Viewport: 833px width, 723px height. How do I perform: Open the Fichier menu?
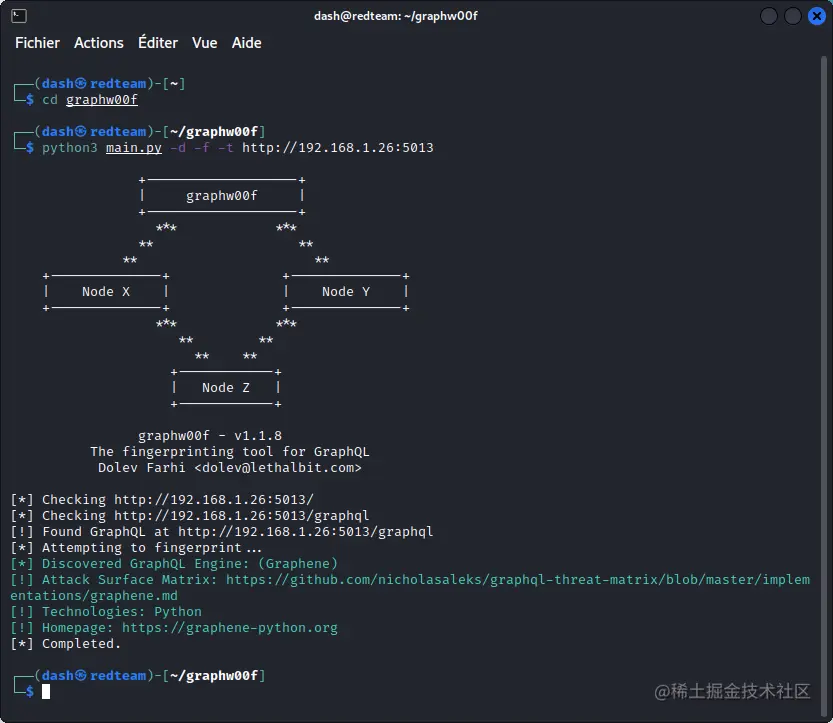(x=37, y=42)
